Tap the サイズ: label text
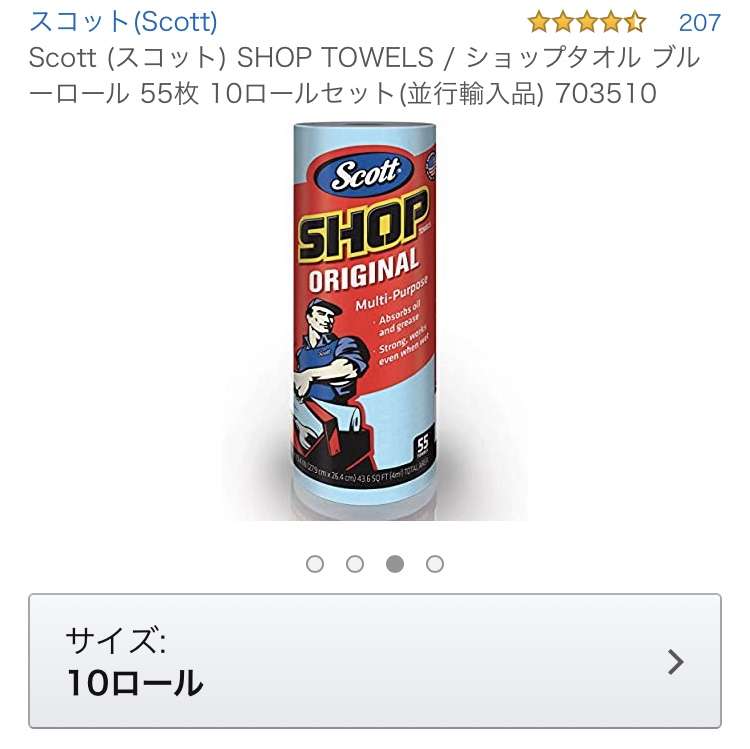Image resolution: width=750 pixels, height=749 pixels. (x=116, y=641)
